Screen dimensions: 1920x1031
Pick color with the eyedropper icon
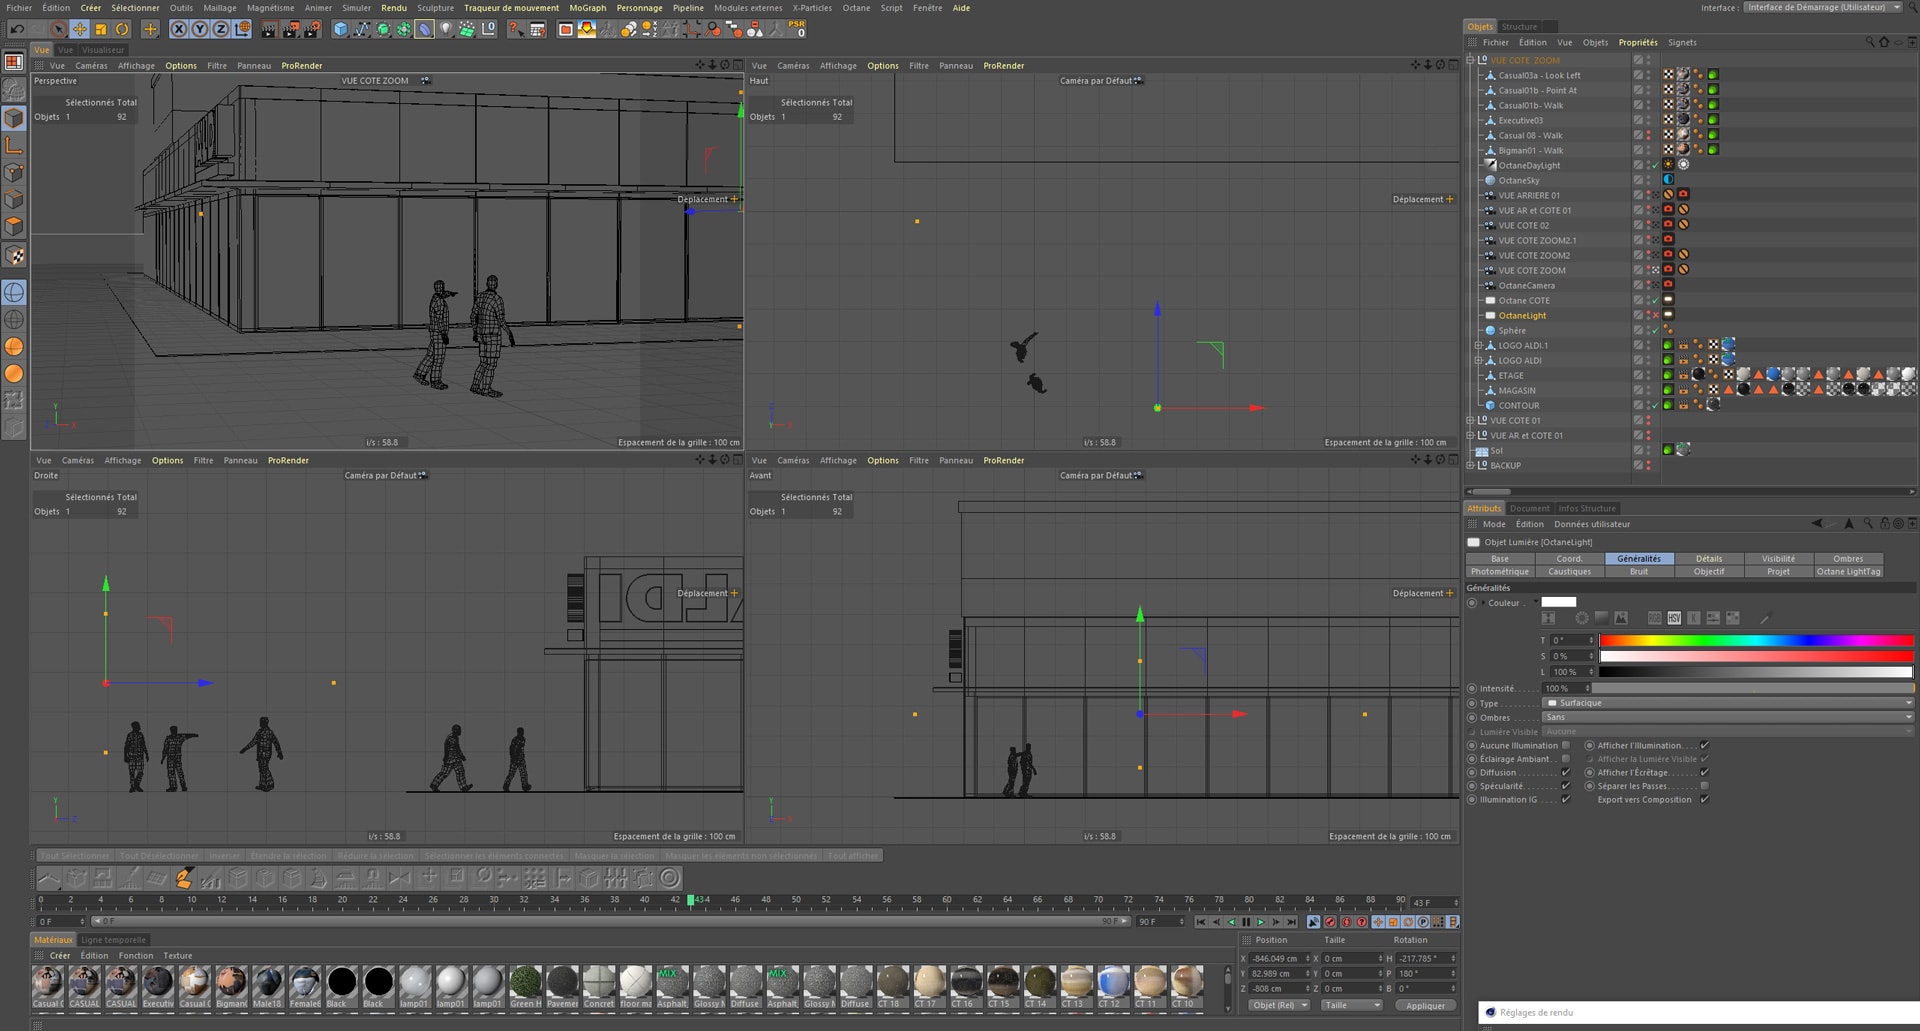pos(1765,618)
